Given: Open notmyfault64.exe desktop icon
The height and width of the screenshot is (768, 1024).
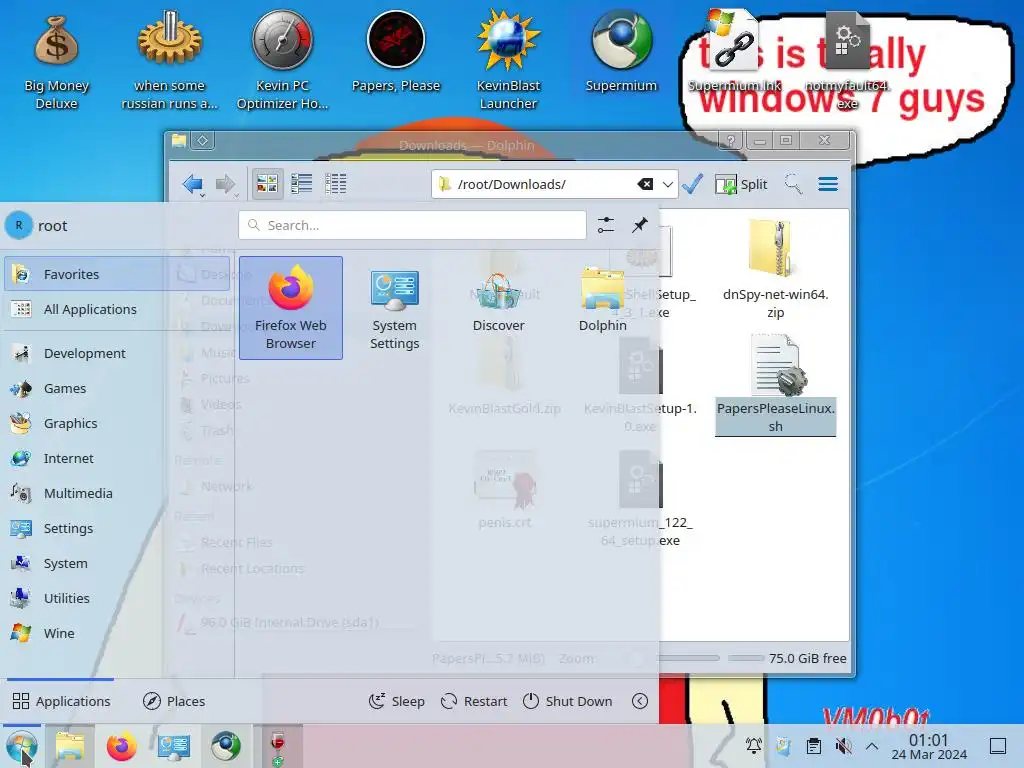Looking at the screenshot, I should coord(847,62).
